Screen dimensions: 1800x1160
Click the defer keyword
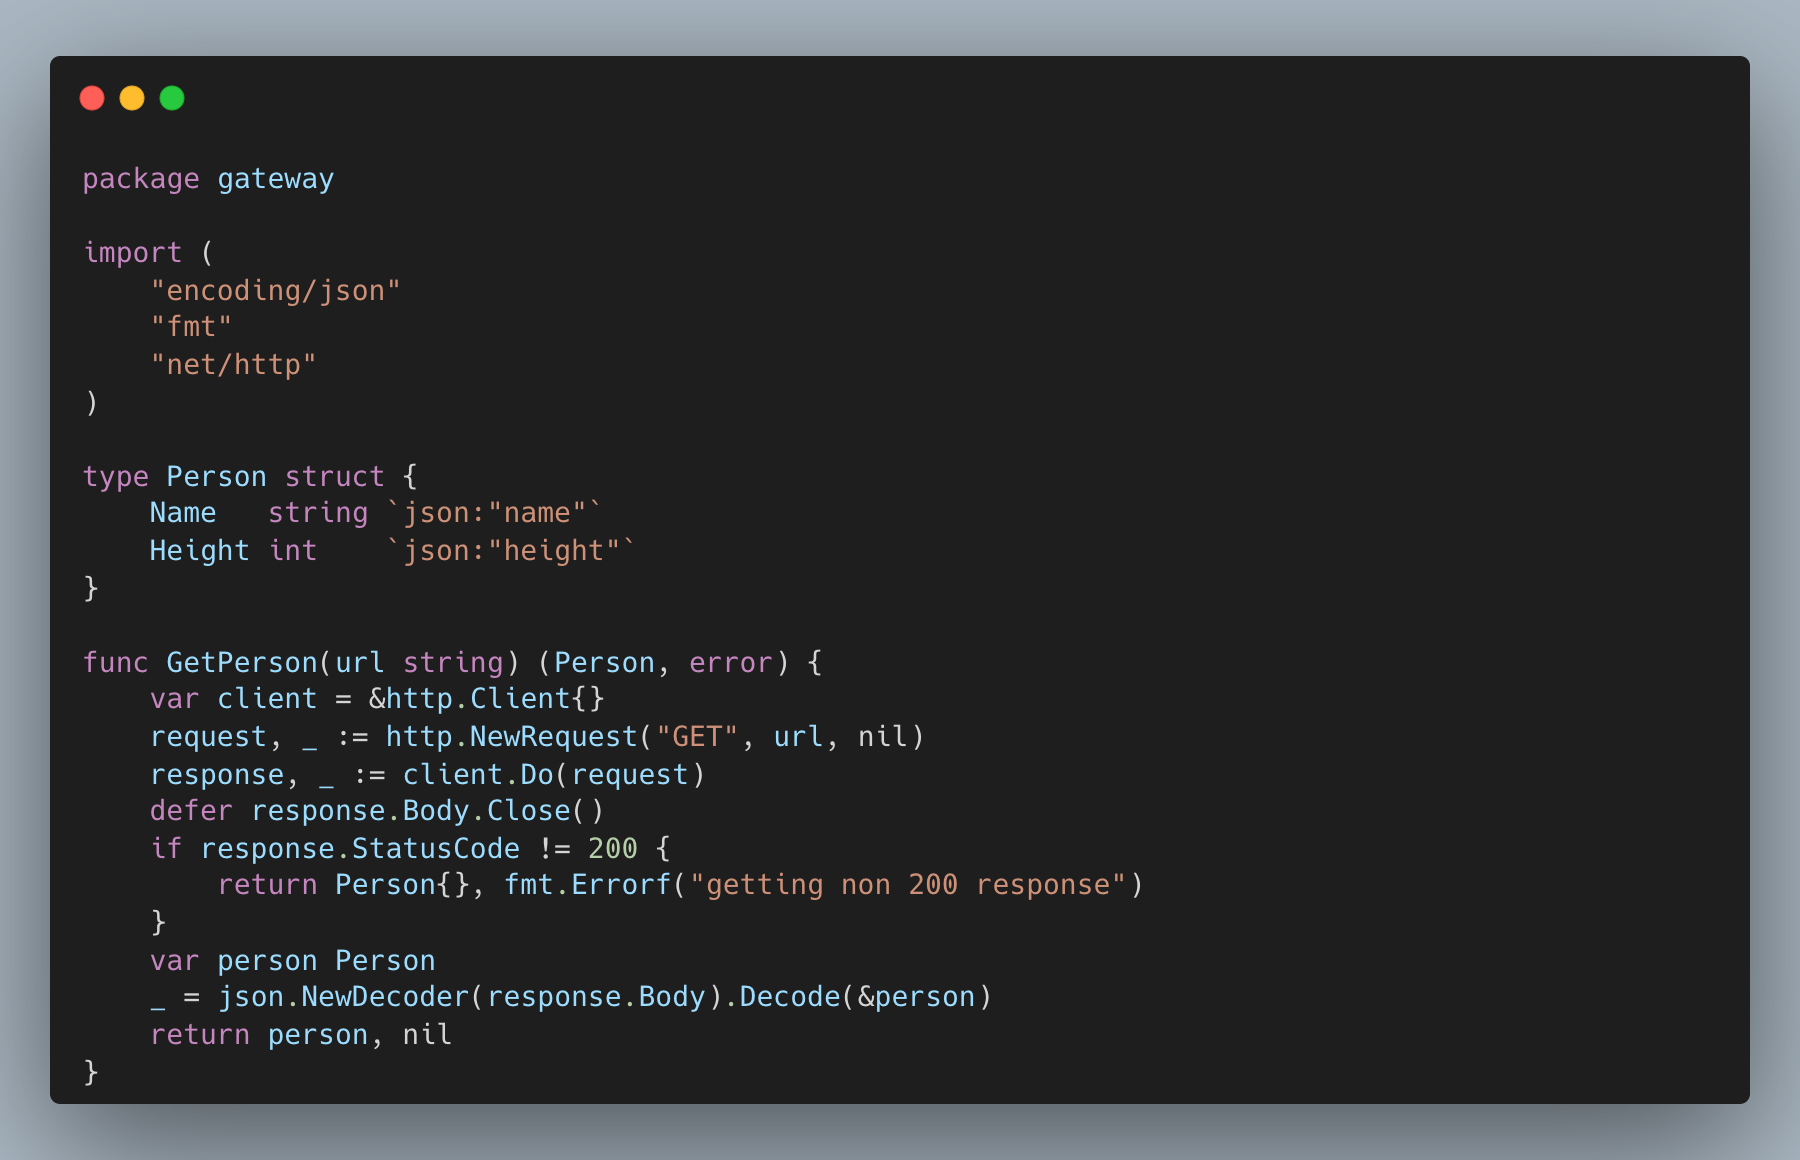pos(191,811)
